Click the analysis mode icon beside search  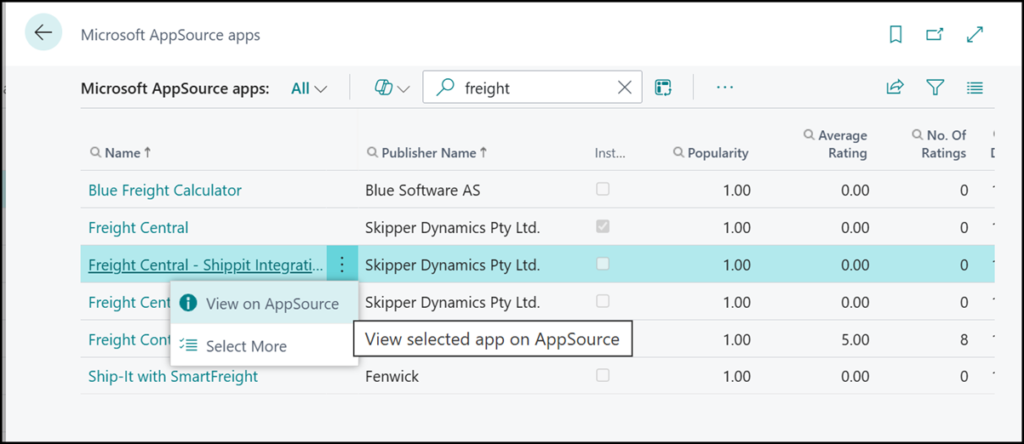(x=662, y=88)
